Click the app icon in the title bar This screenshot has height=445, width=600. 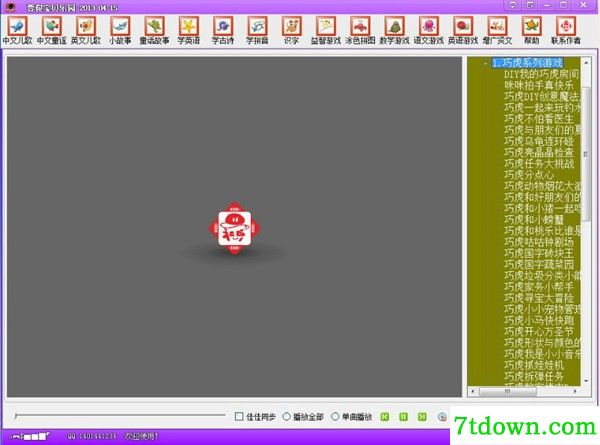click(x=10, y=7)
